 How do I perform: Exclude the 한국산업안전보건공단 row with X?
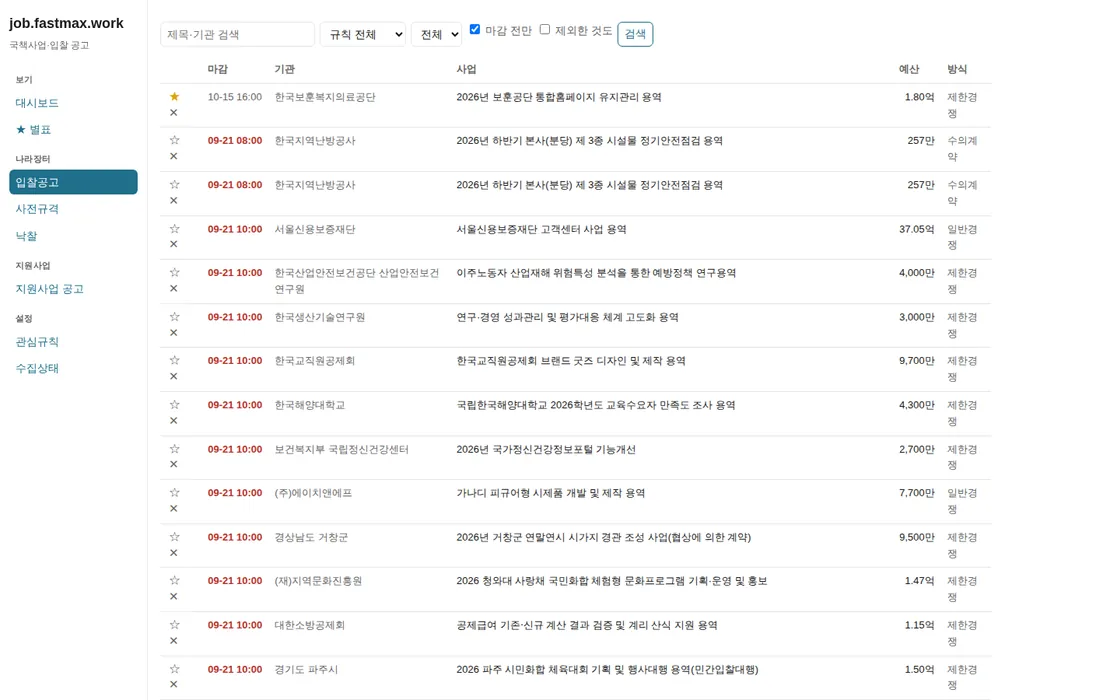[x=174, y=289]
